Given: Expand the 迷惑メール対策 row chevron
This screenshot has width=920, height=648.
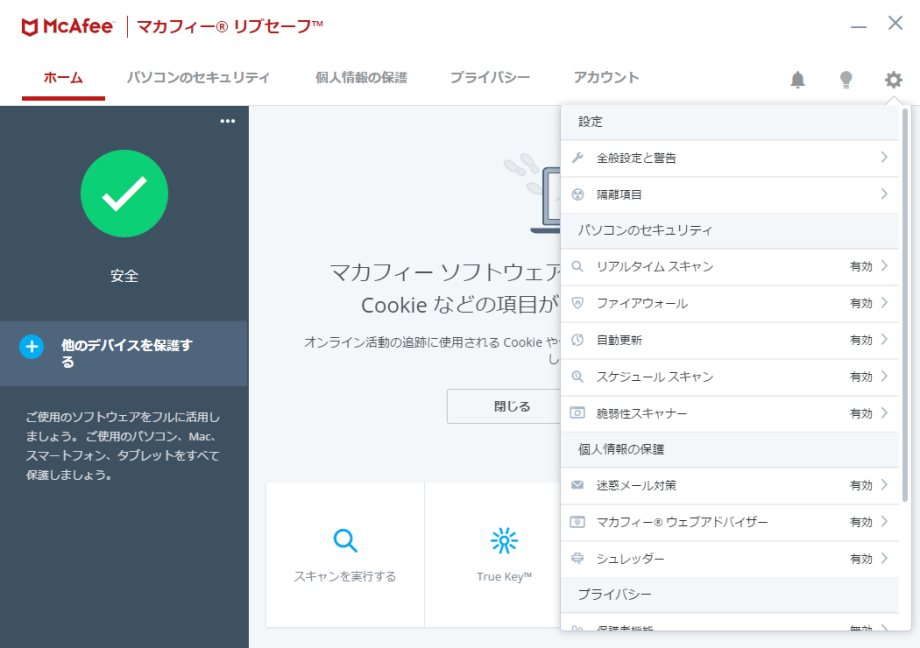Looking at the screenshot, I should point(884,485).
